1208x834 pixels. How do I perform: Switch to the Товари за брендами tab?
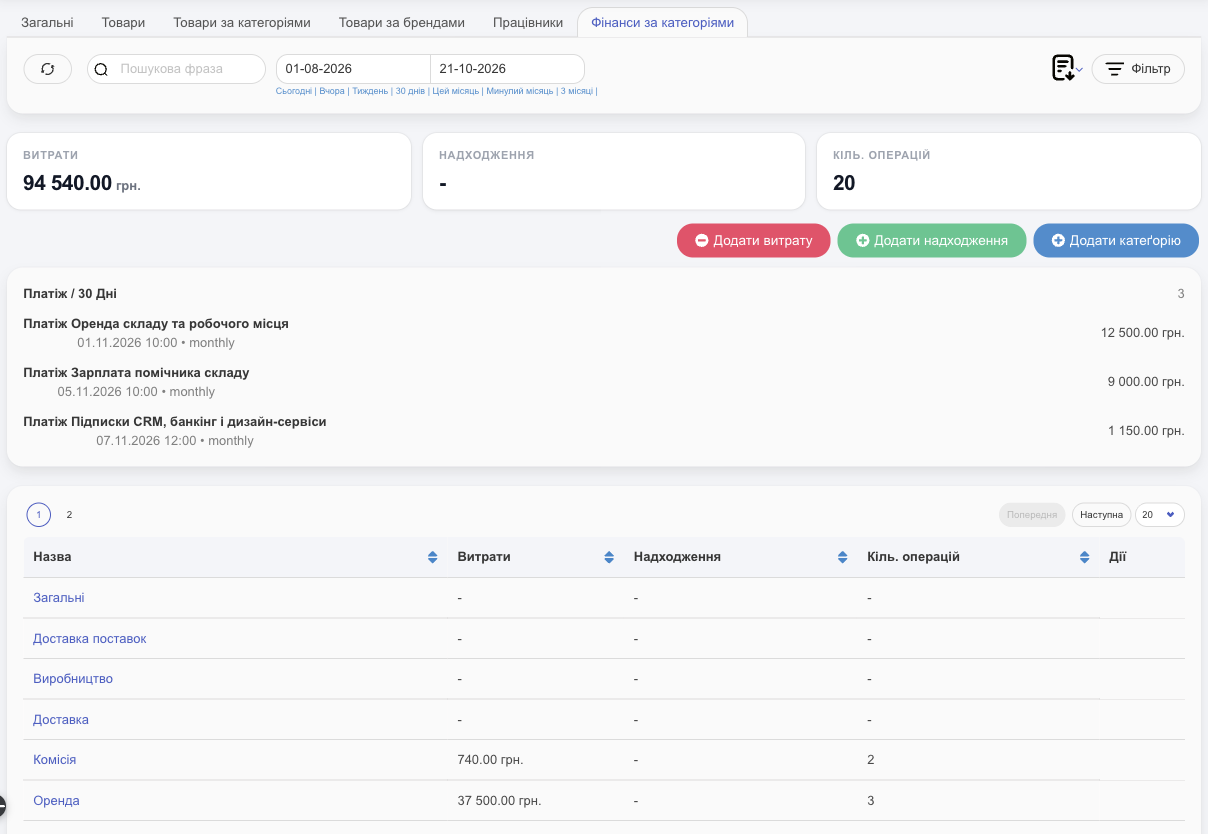tap(402, 22)
